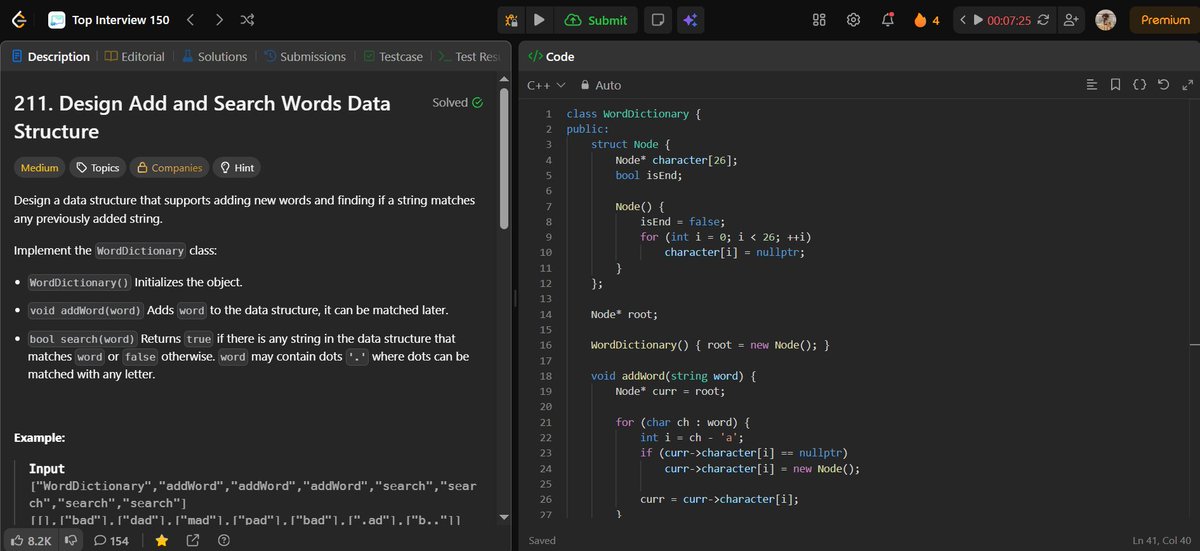The height and width of the screenshot is (551, 1200).
Task: Open the 154 comments
Action: [111, 541]
